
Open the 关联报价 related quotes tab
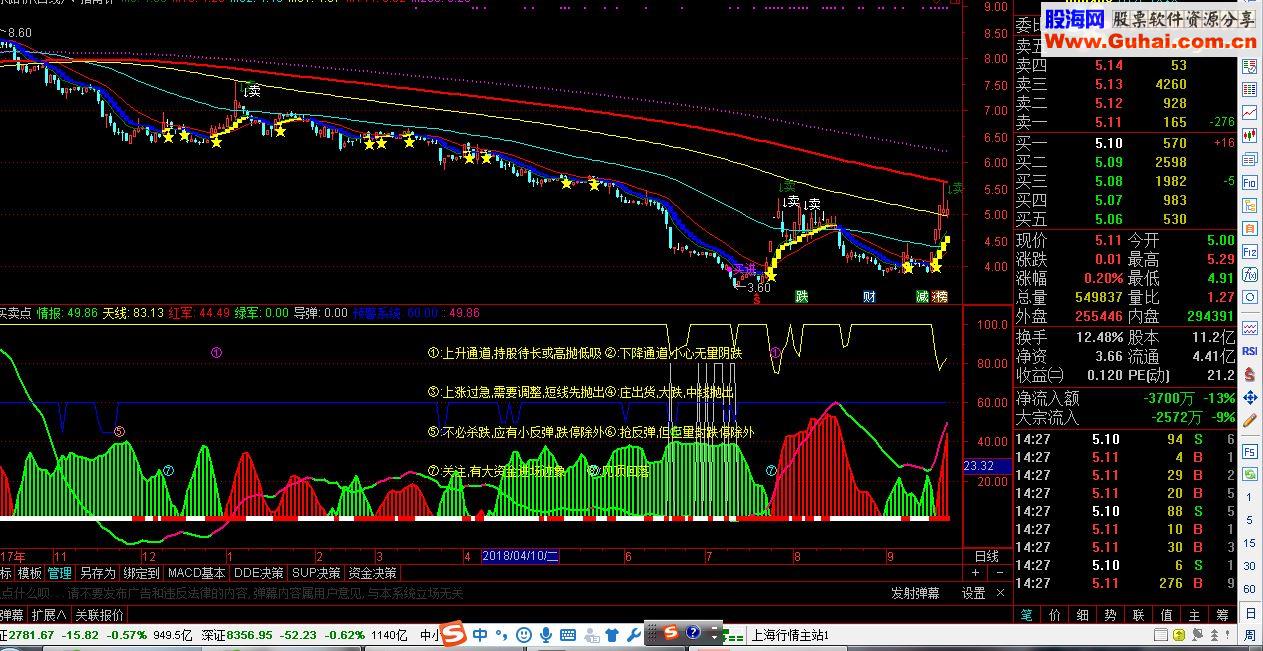point(100,615)
